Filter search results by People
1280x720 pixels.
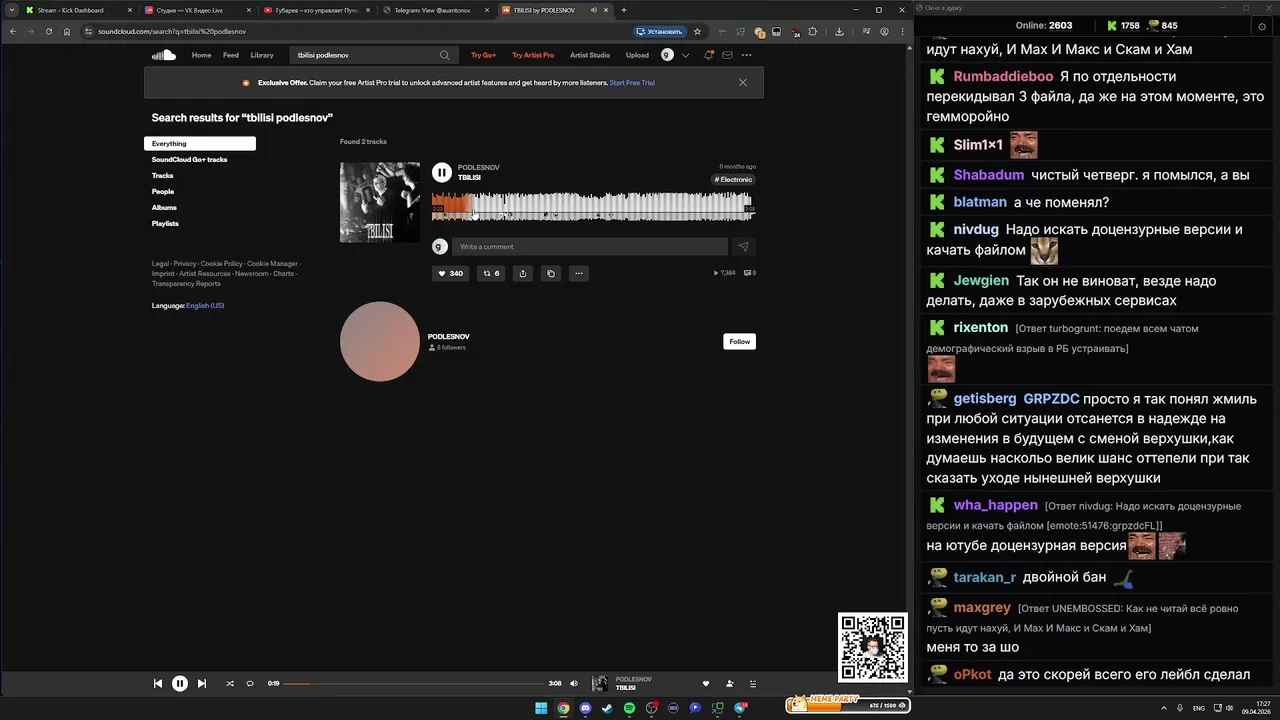coord(163,191)
